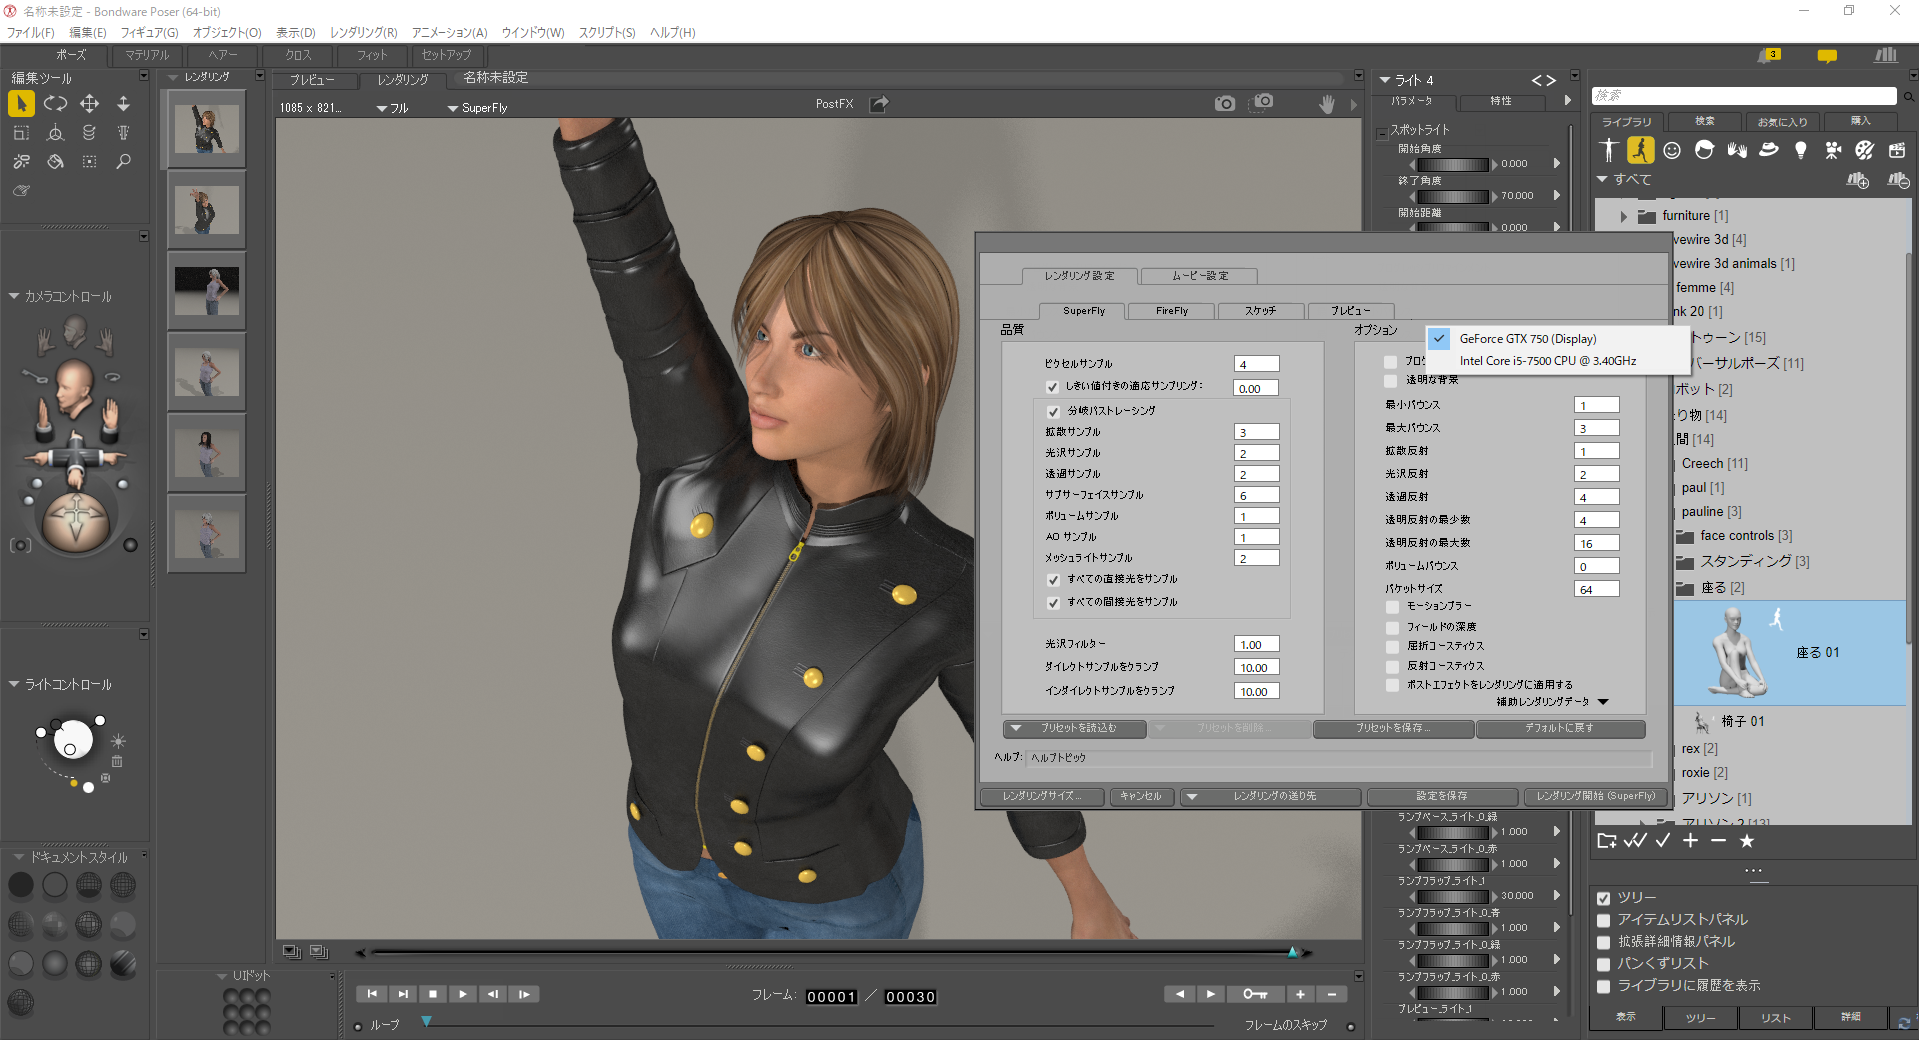Viewport: 1919px width, 1040px height.
Task: Open the Expressions library category (smiley face)
Action: (1672, 150)
